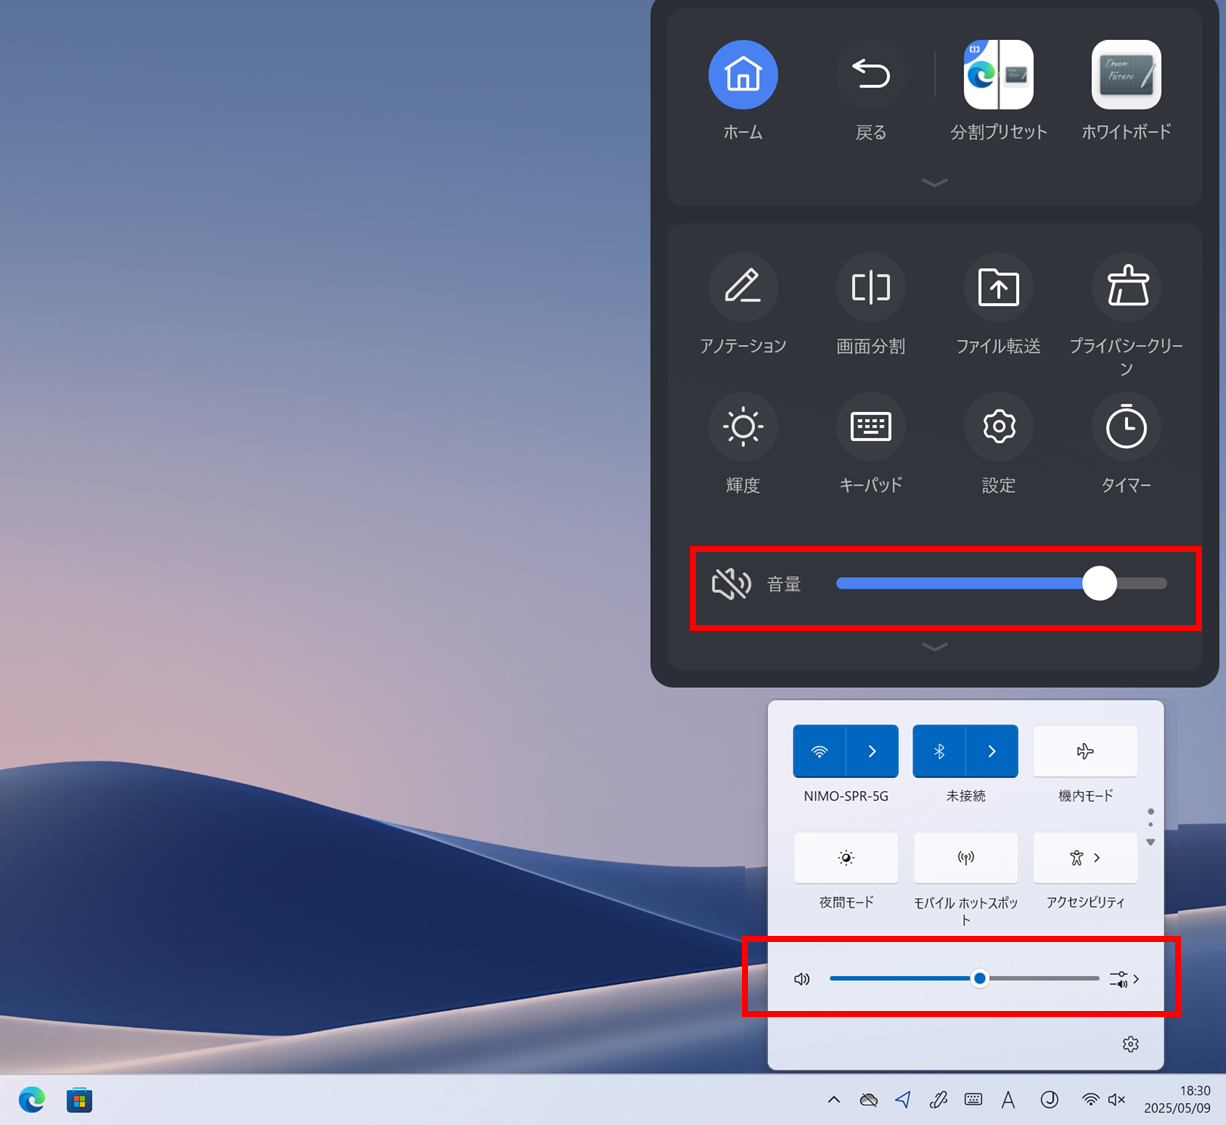Expand Wi-Fi networks list chevron
This screenshot has width=1226, height=1125.
(872, 751)
